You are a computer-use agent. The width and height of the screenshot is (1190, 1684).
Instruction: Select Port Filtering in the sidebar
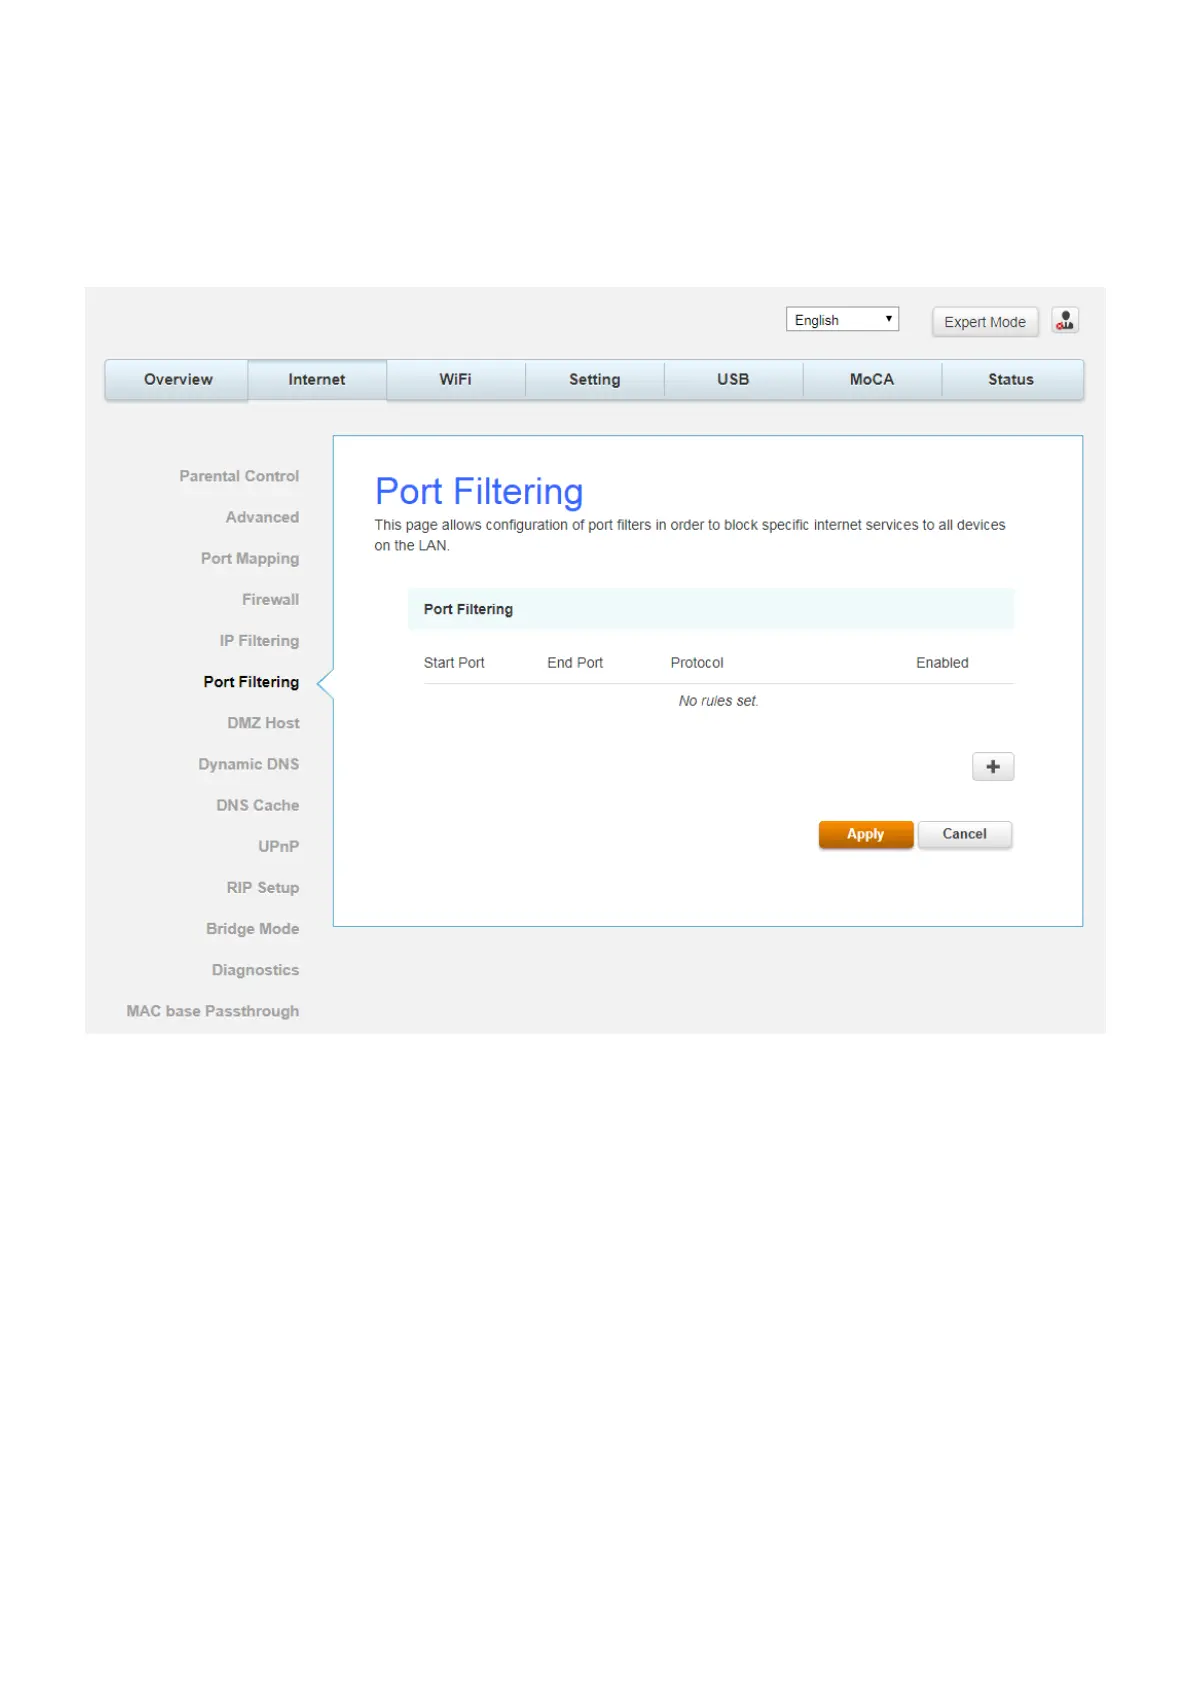tap(251, 681)
